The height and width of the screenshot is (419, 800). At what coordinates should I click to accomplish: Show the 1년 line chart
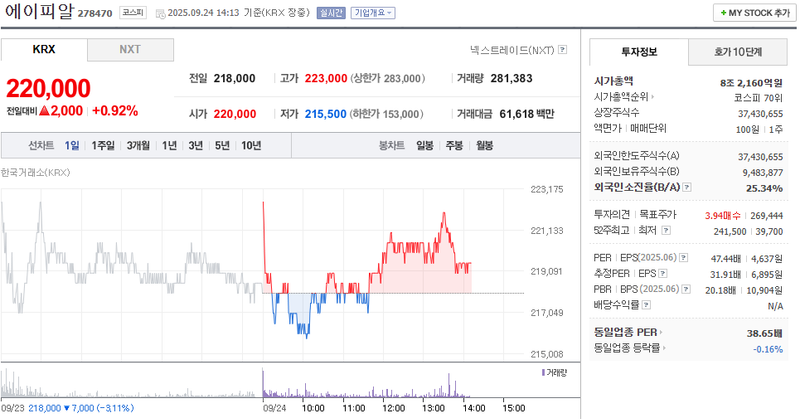coord(169,145)
